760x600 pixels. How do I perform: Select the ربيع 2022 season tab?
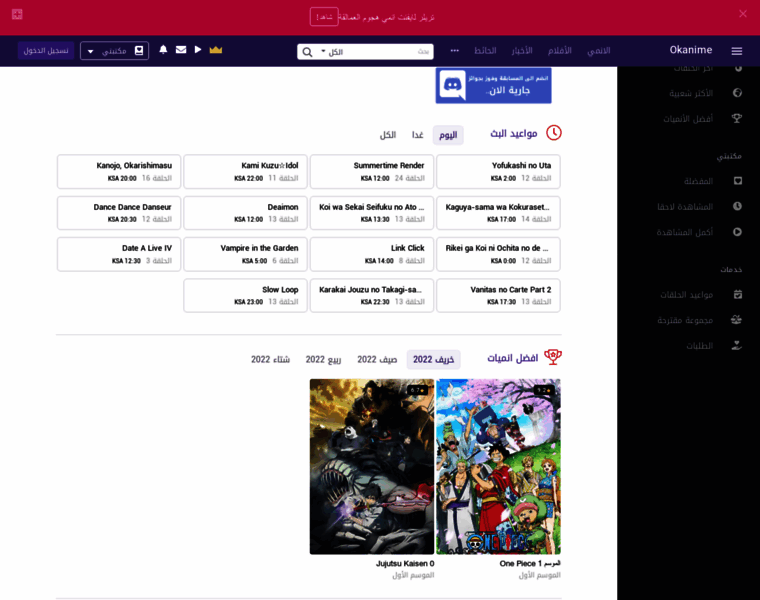coord(323,359)
